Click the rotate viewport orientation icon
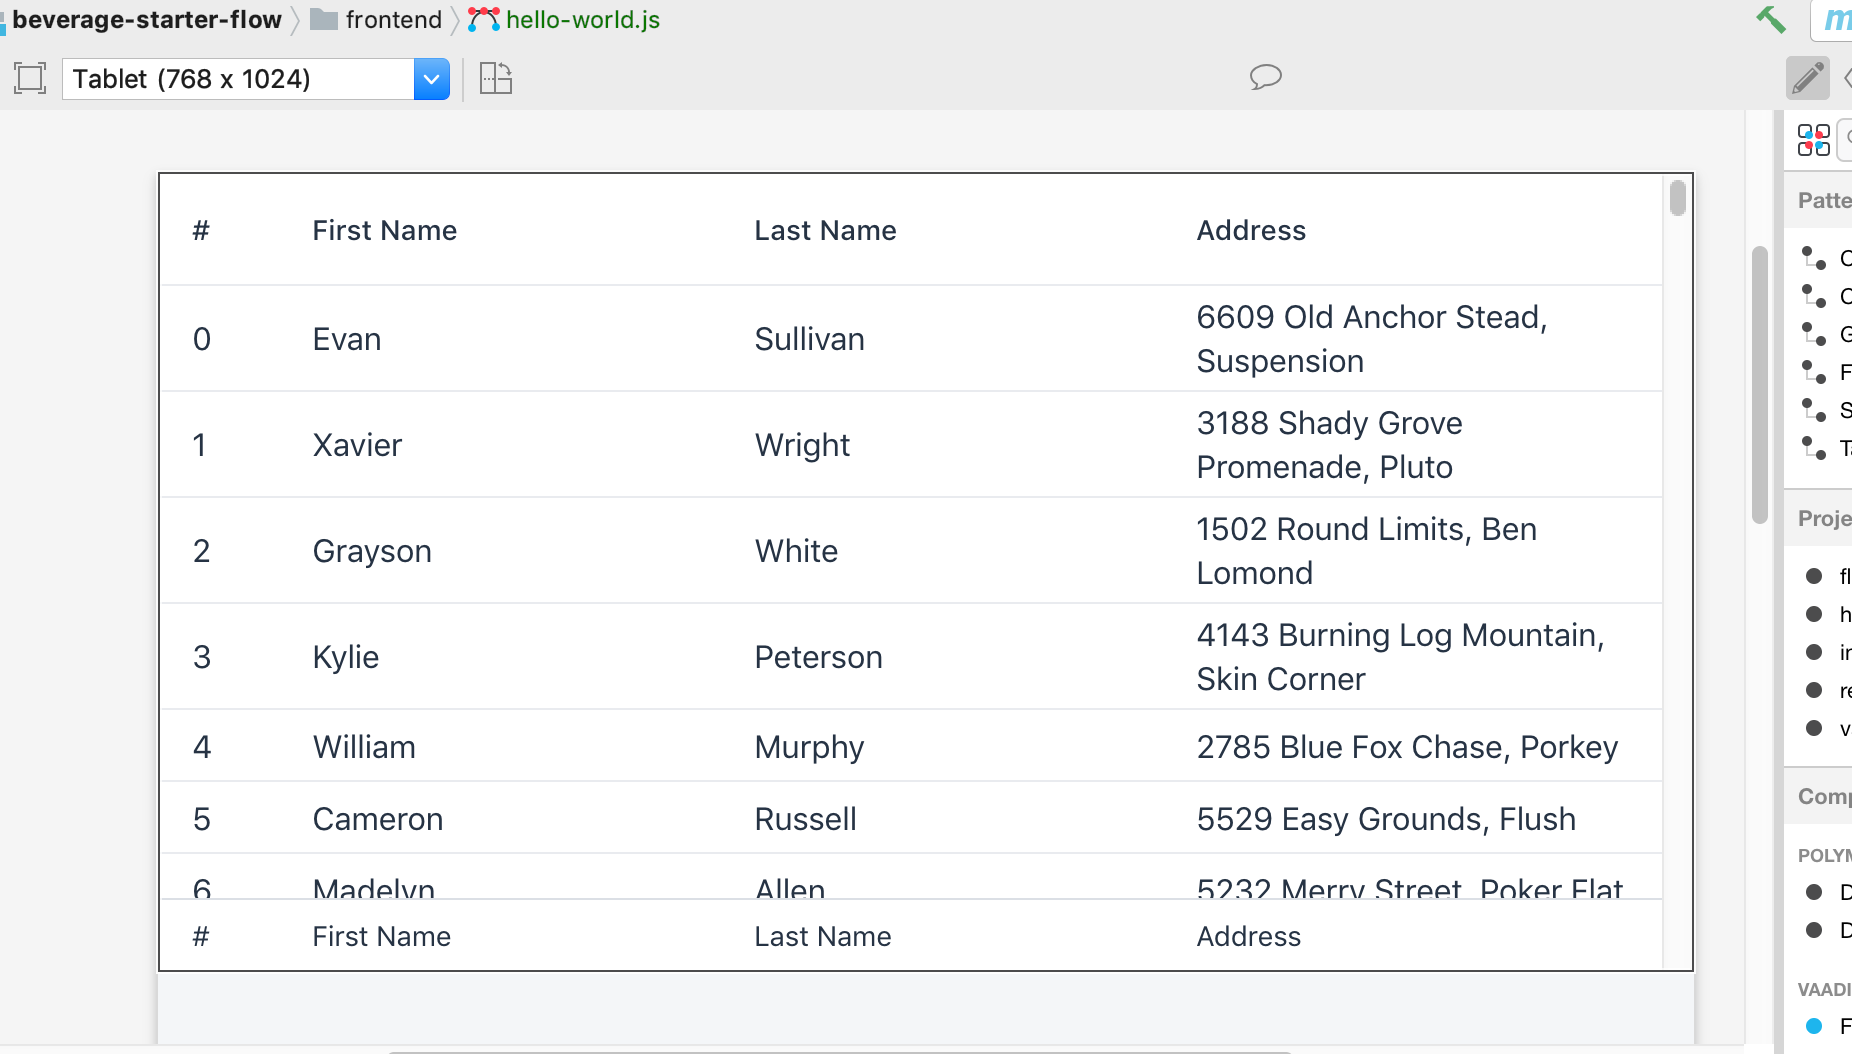The image size is (1852, 1054). 496,78
